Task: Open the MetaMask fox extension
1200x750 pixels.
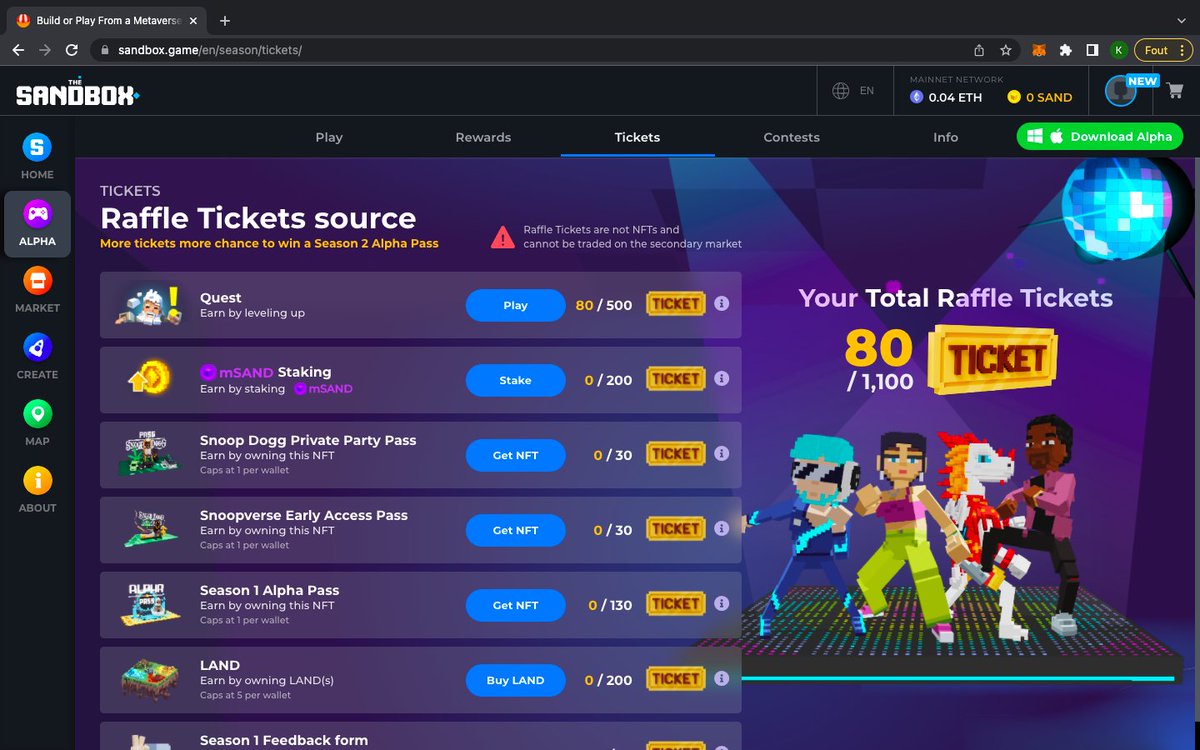Action: tap(1040, 50)
